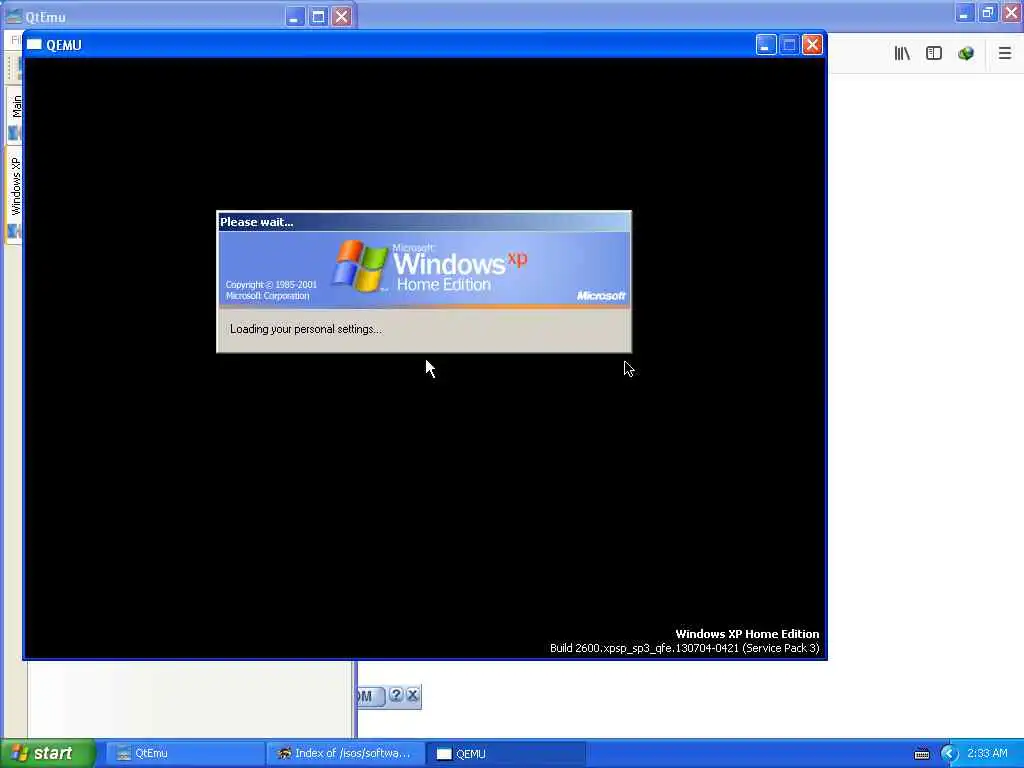Click the 'Please wait...' dialog title
The image size is (1024, 768).
click(x=257, y=222)
